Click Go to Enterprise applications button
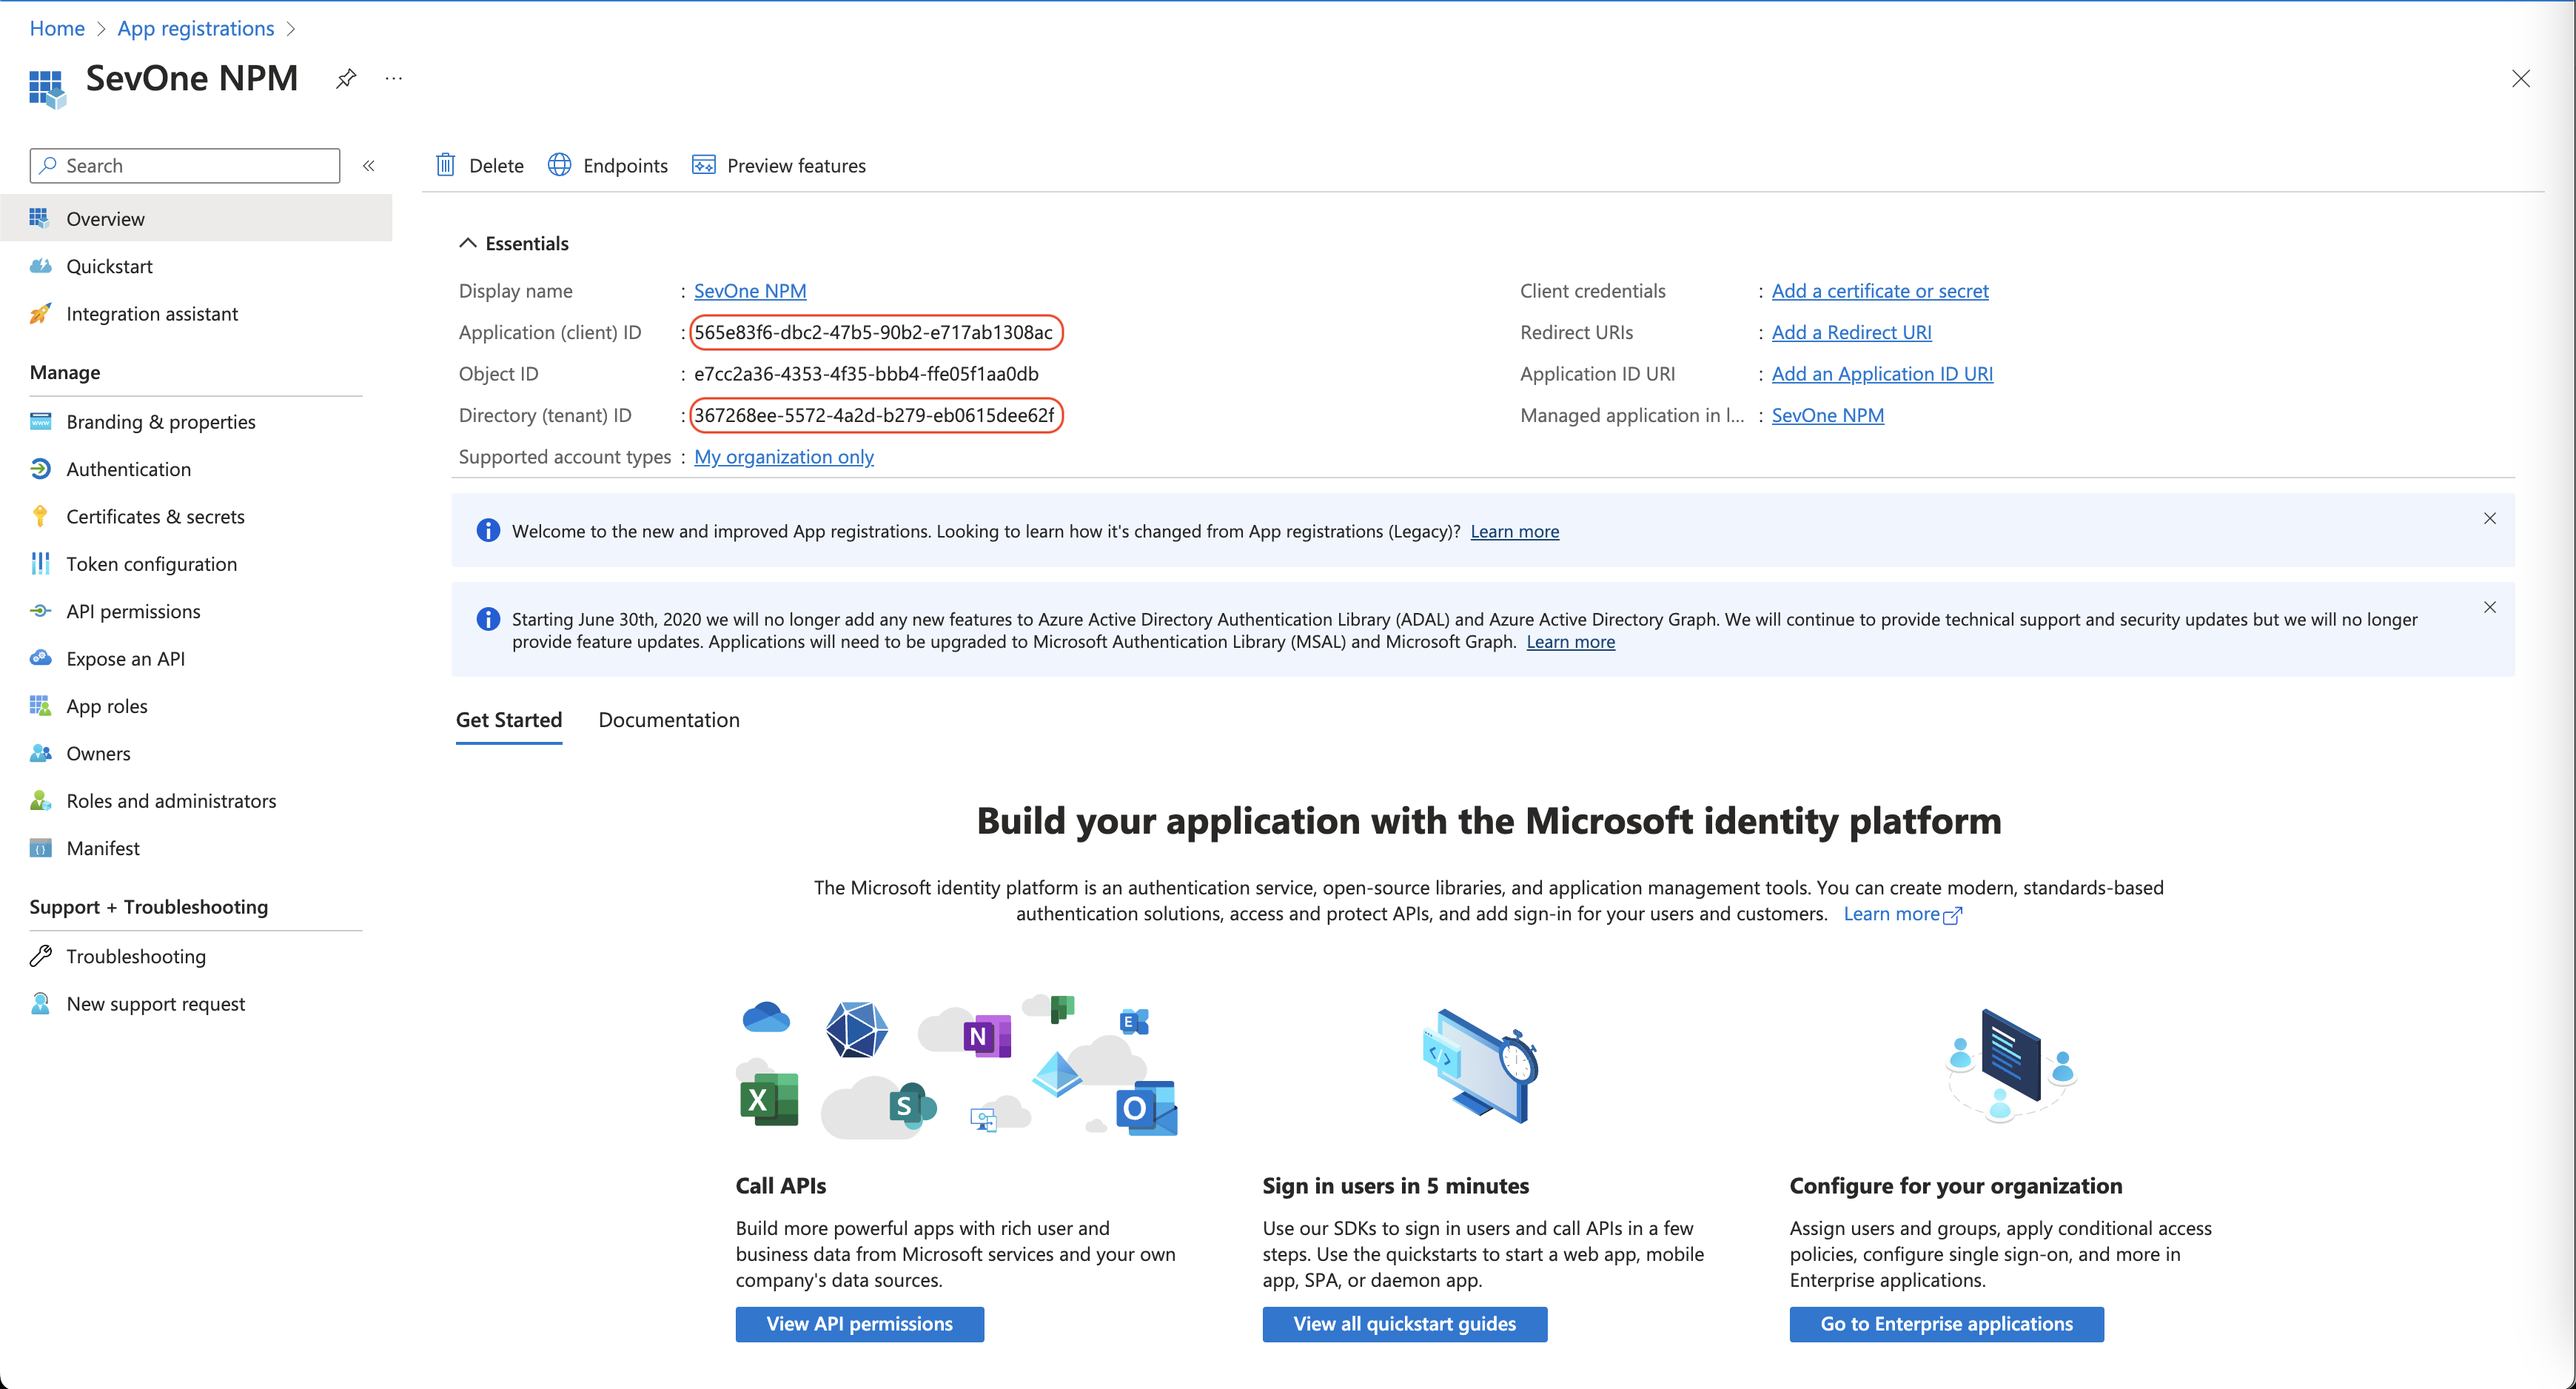Viewport: 2576px width, 1389px height. tap(1947, 1323)
